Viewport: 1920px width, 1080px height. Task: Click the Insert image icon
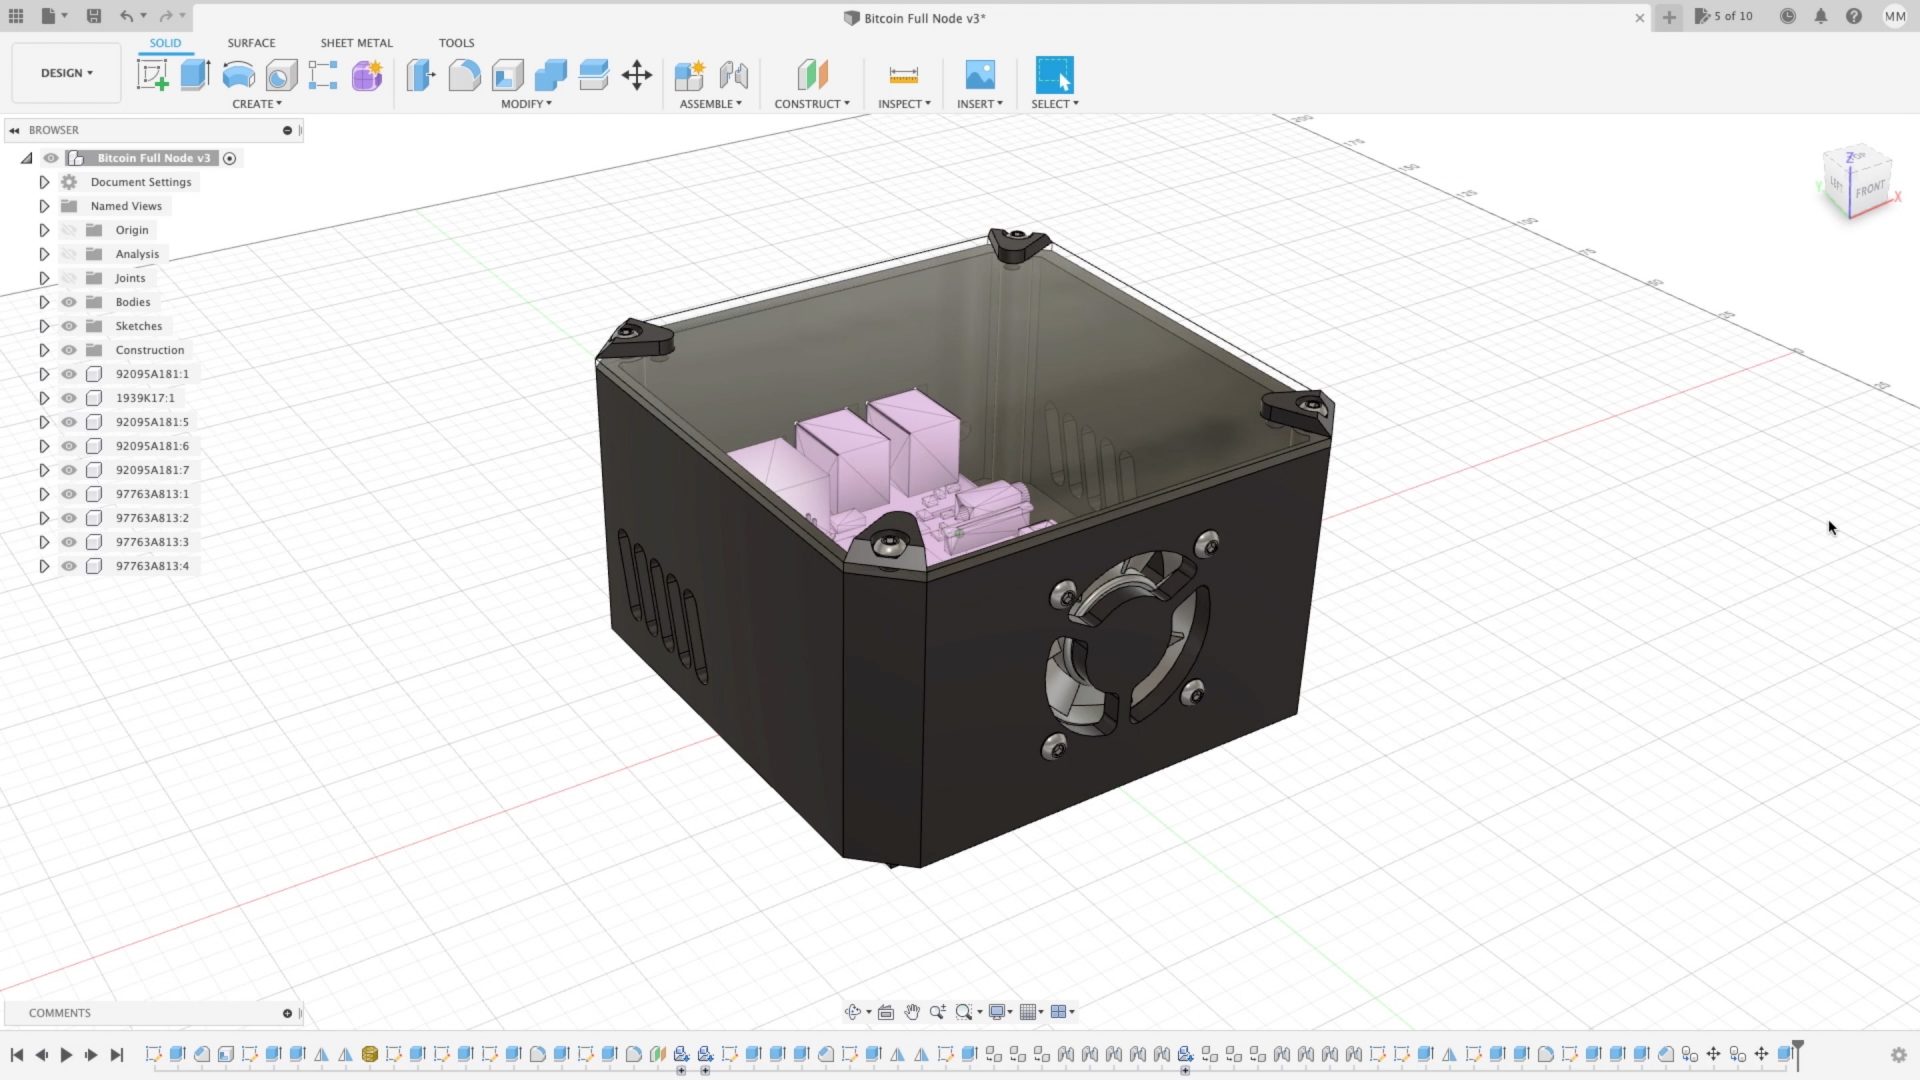[x=979, y=75]
